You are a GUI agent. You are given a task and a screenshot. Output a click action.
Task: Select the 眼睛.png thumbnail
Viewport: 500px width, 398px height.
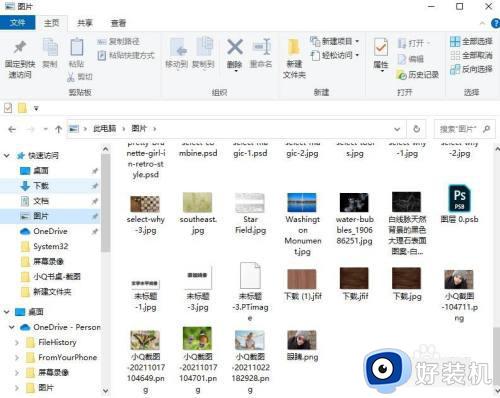[x=302, y=340]
